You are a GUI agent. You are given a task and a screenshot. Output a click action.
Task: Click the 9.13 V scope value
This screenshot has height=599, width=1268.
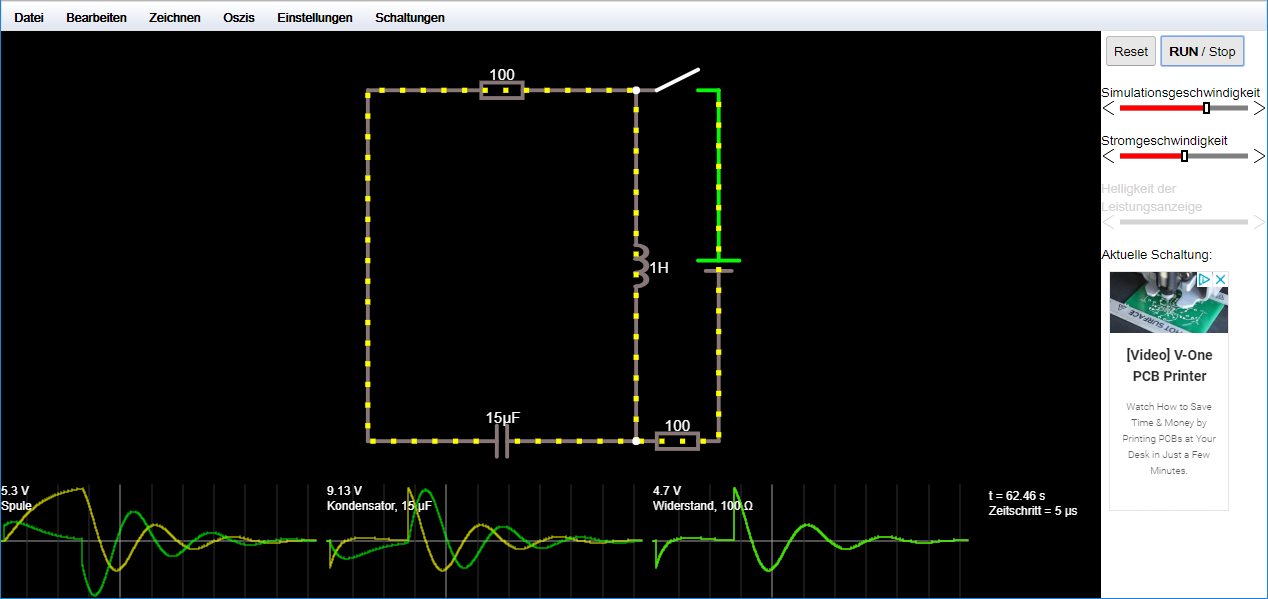344,491
